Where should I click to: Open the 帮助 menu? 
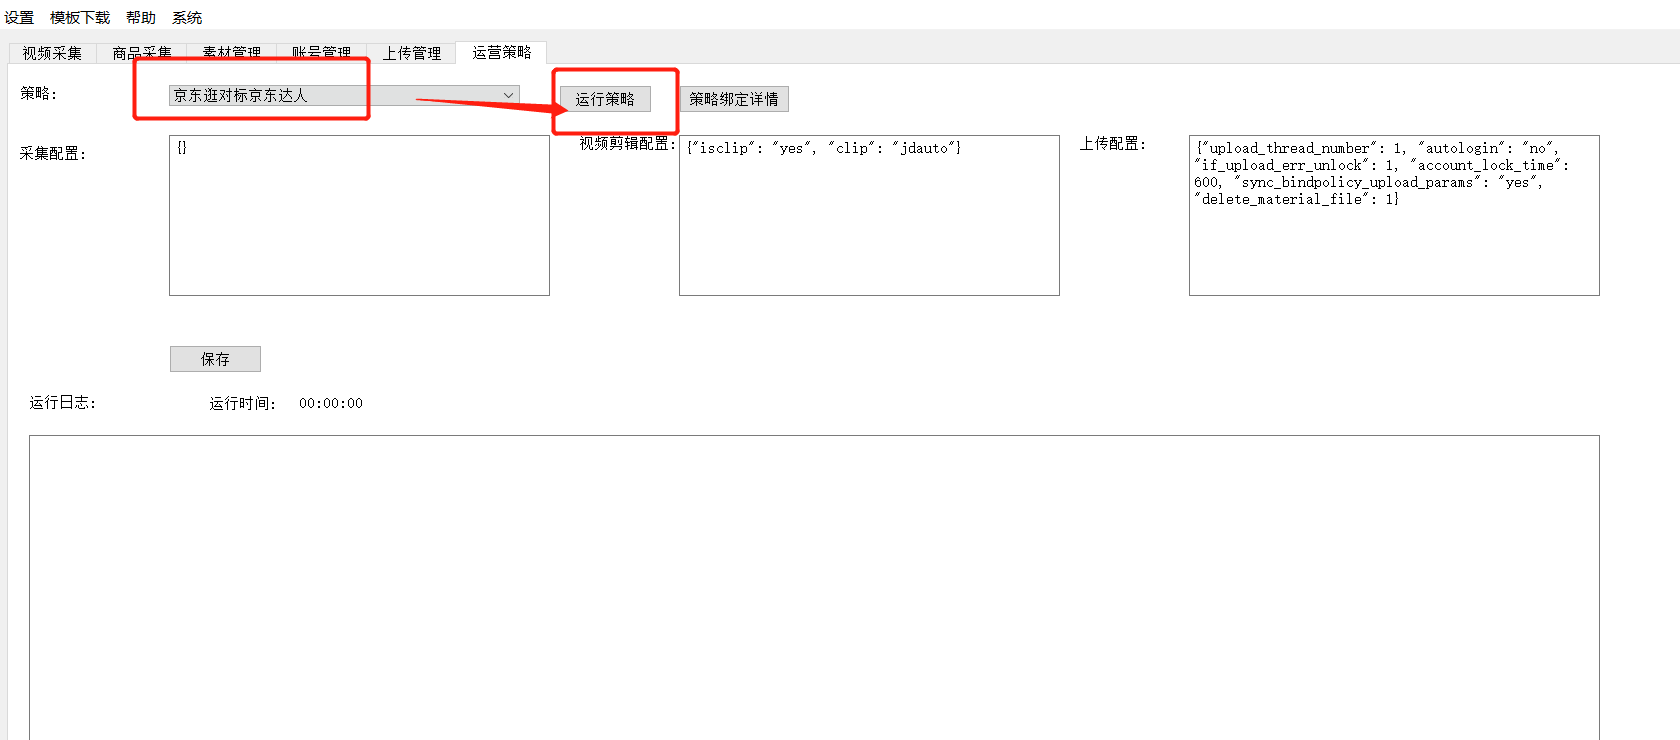tap(141, 18)
